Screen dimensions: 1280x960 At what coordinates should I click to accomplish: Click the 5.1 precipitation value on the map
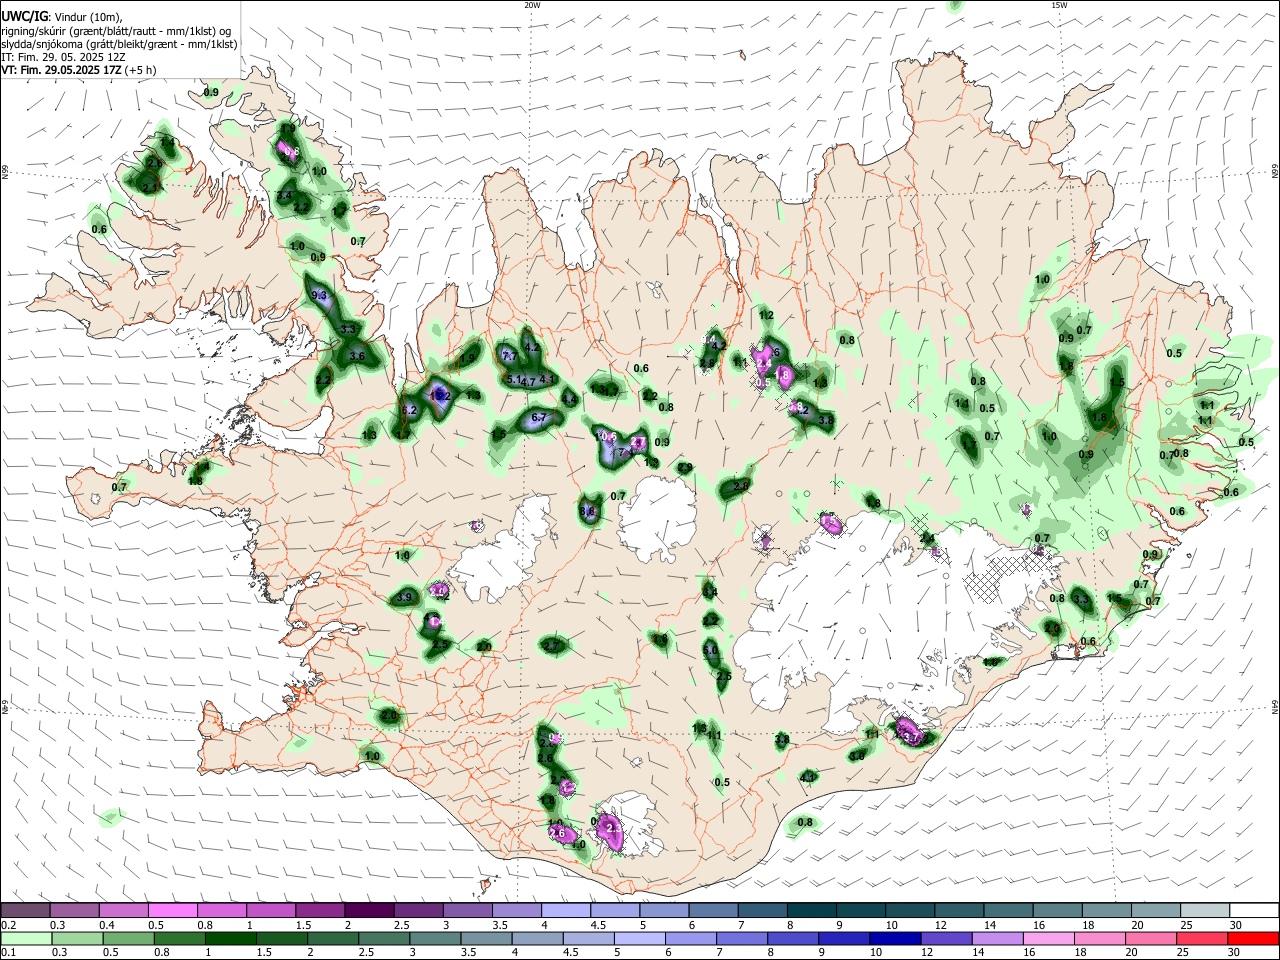click(516, 380)
